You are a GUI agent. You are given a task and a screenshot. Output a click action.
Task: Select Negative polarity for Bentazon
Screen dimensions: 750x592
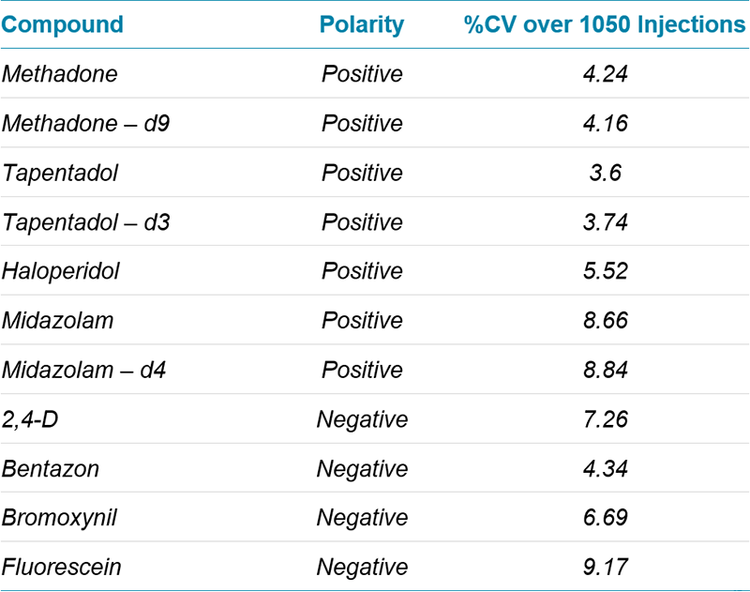click(x=362, y=469)
